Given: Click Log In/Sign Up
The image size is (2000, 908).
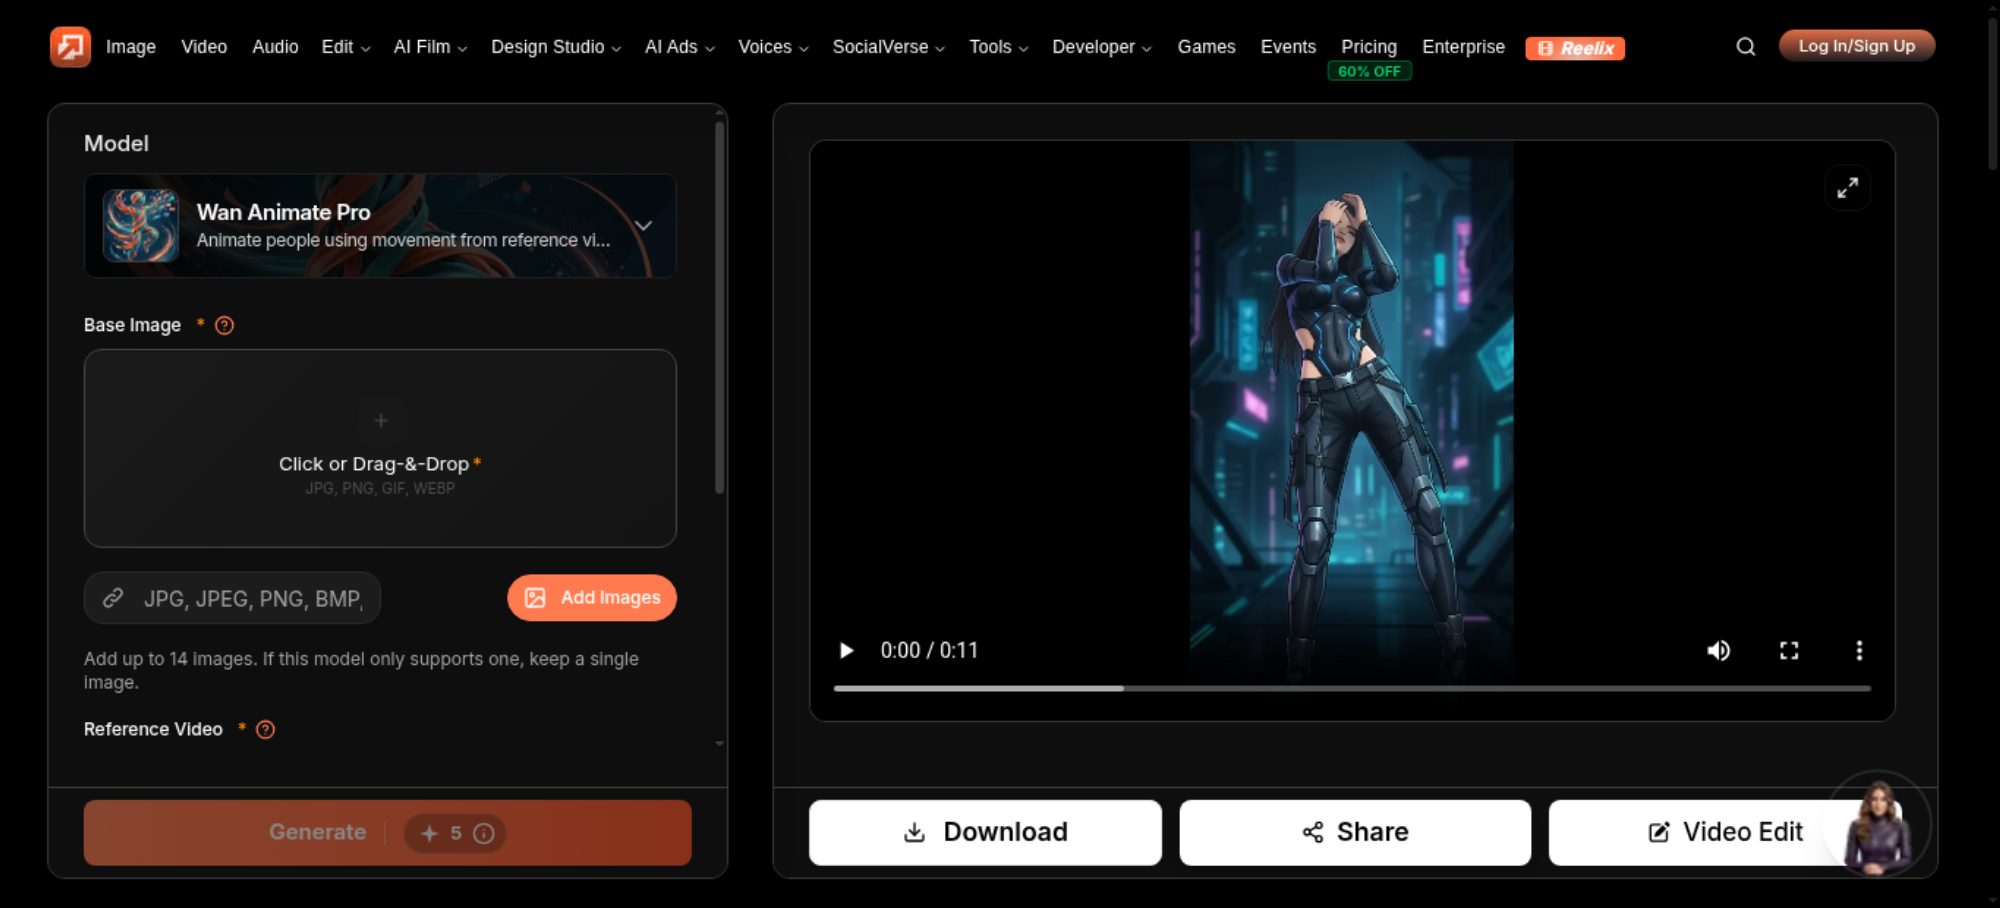Looking at the screenshot, I should coord(1857,46).
